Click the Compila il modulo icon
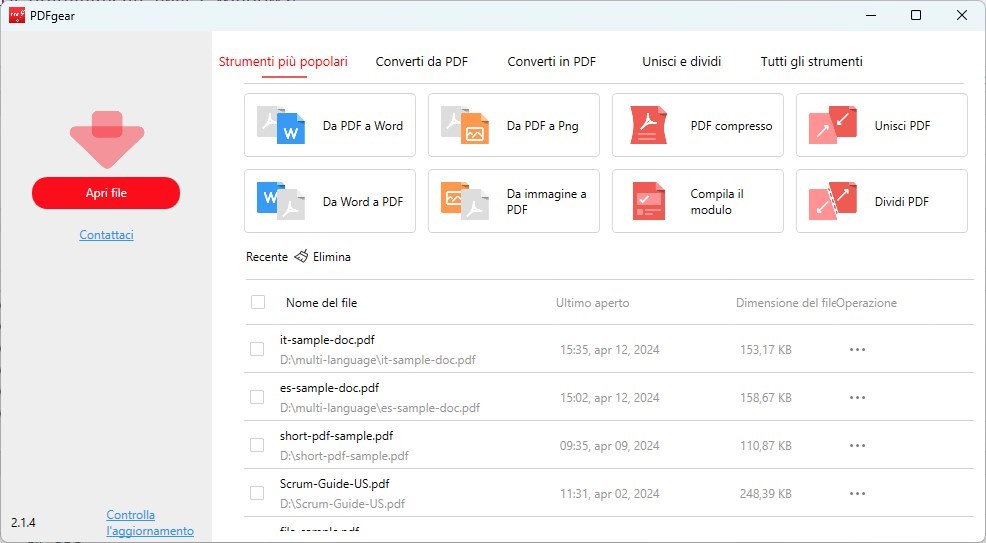The height and width of the screenshot is (543, 986). pos(648,201)
